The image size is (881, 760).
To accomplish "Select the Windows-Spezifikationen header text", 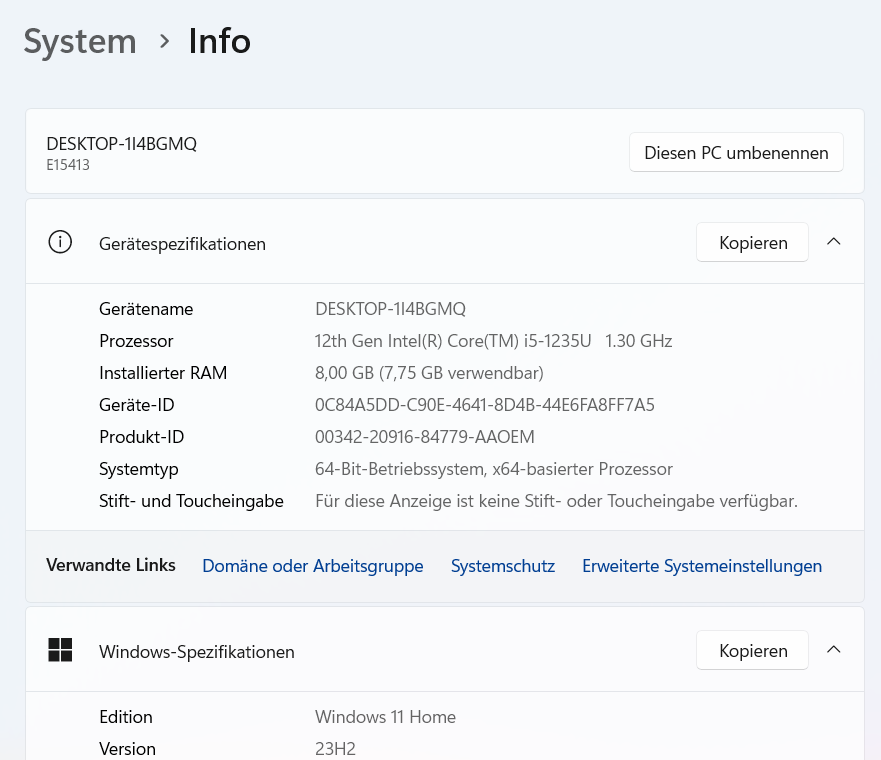I will tap(197, 652).
